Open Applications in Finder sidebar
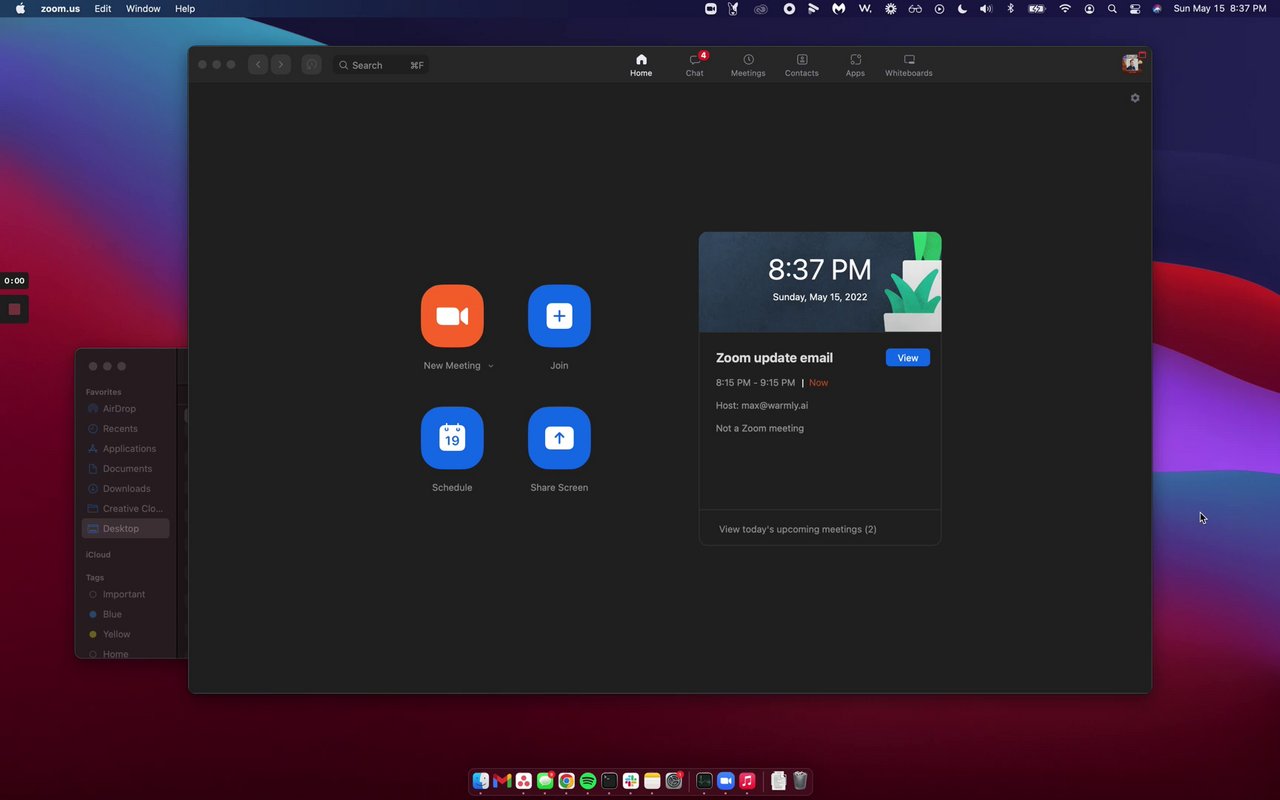Viewport: 1280px width, 800px height. (126, 449)
